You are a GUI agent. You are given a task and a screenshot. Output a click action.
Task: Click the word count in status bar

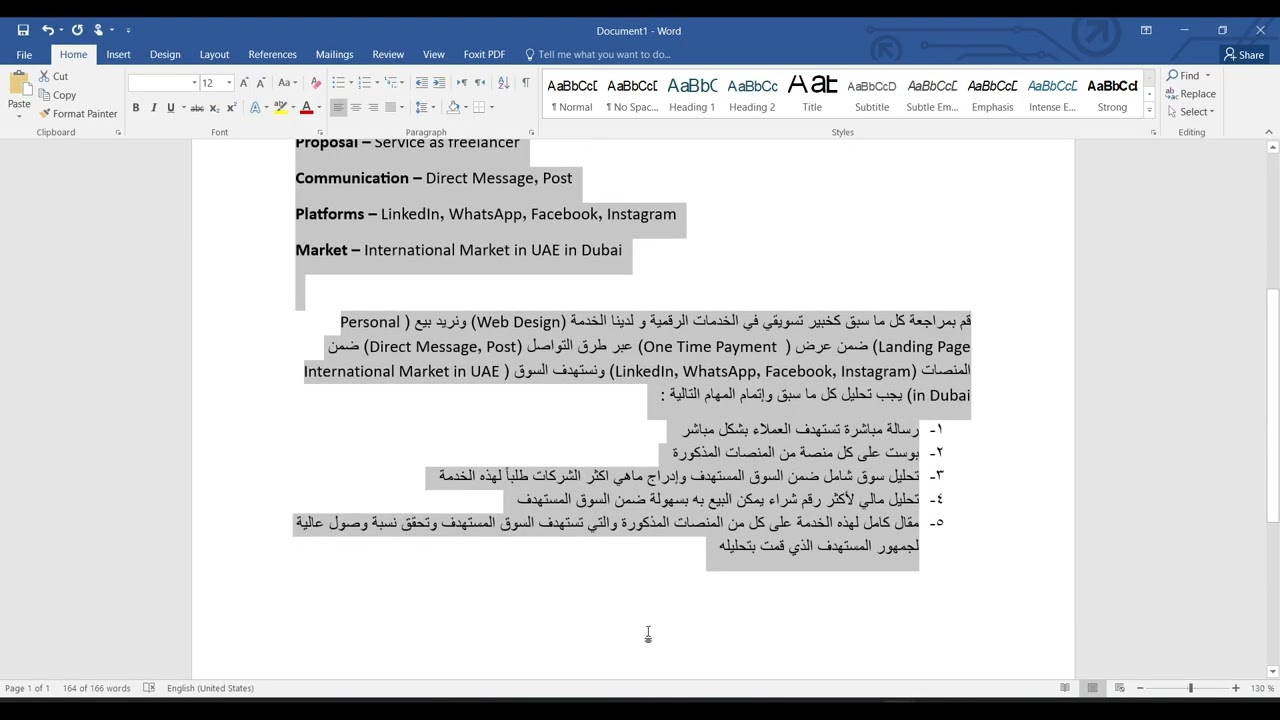pyautogui.click(x=96, y=688)
